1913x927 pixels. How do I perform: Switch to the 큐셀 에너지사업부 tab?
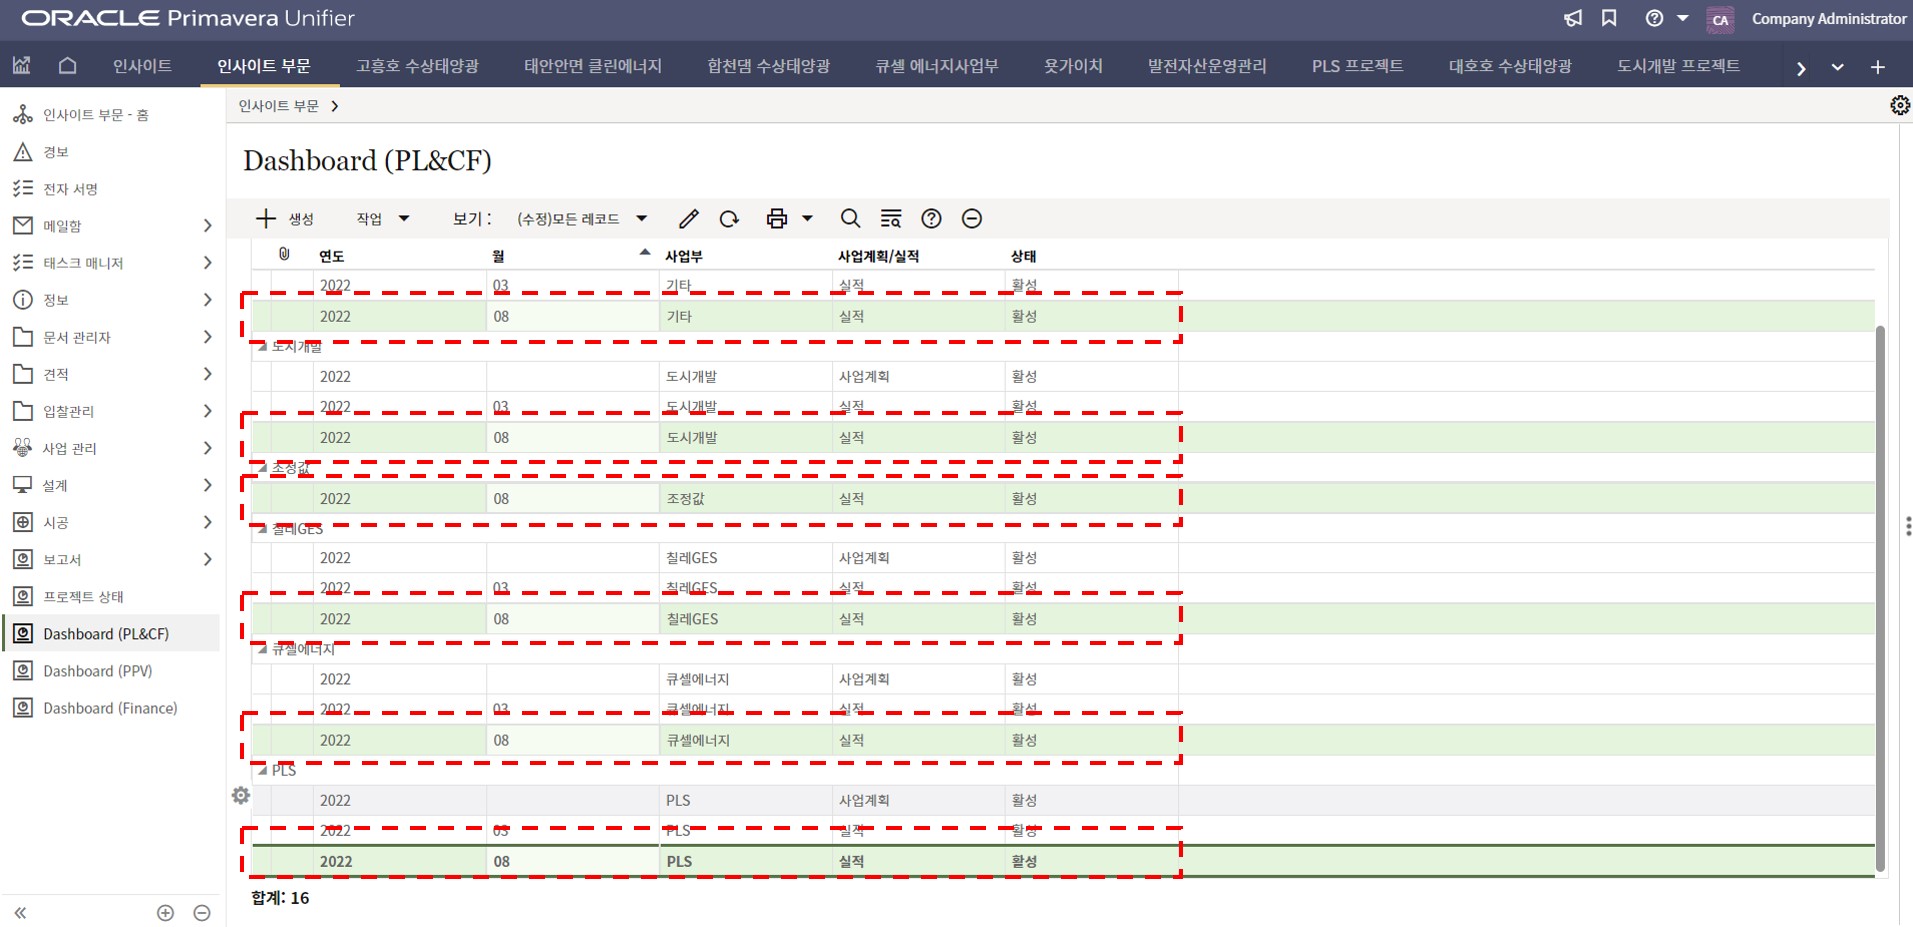936,66
